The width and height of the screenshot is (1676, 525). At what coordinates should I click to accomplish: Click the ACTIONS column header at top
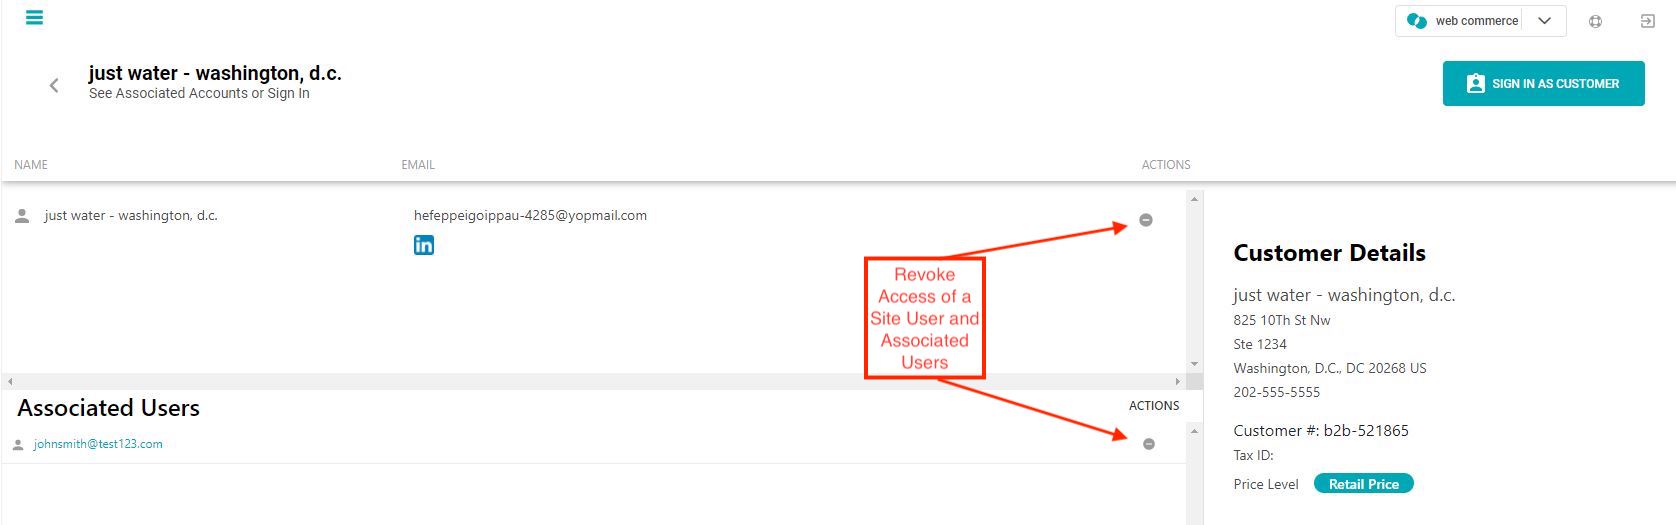click(x=1166, y=165)
